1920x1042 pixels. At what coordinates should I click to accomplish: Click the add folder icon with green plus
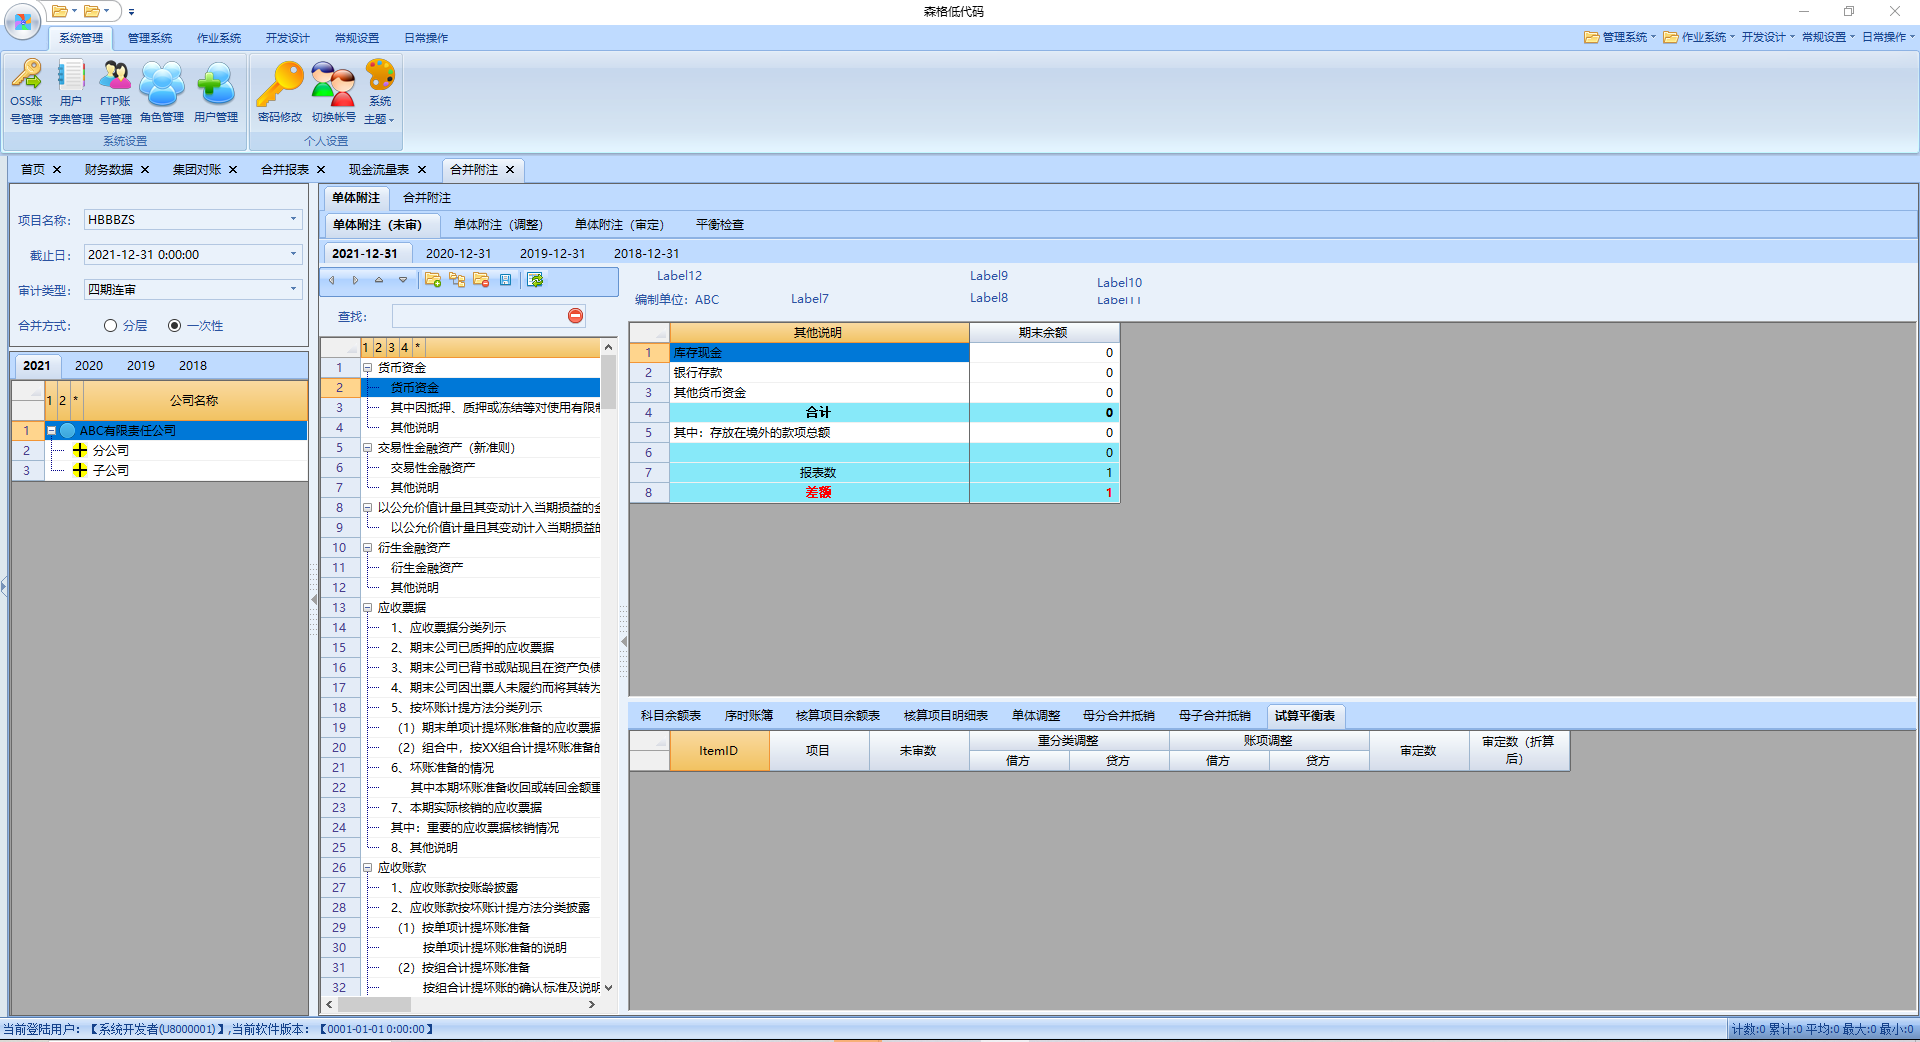433,280
